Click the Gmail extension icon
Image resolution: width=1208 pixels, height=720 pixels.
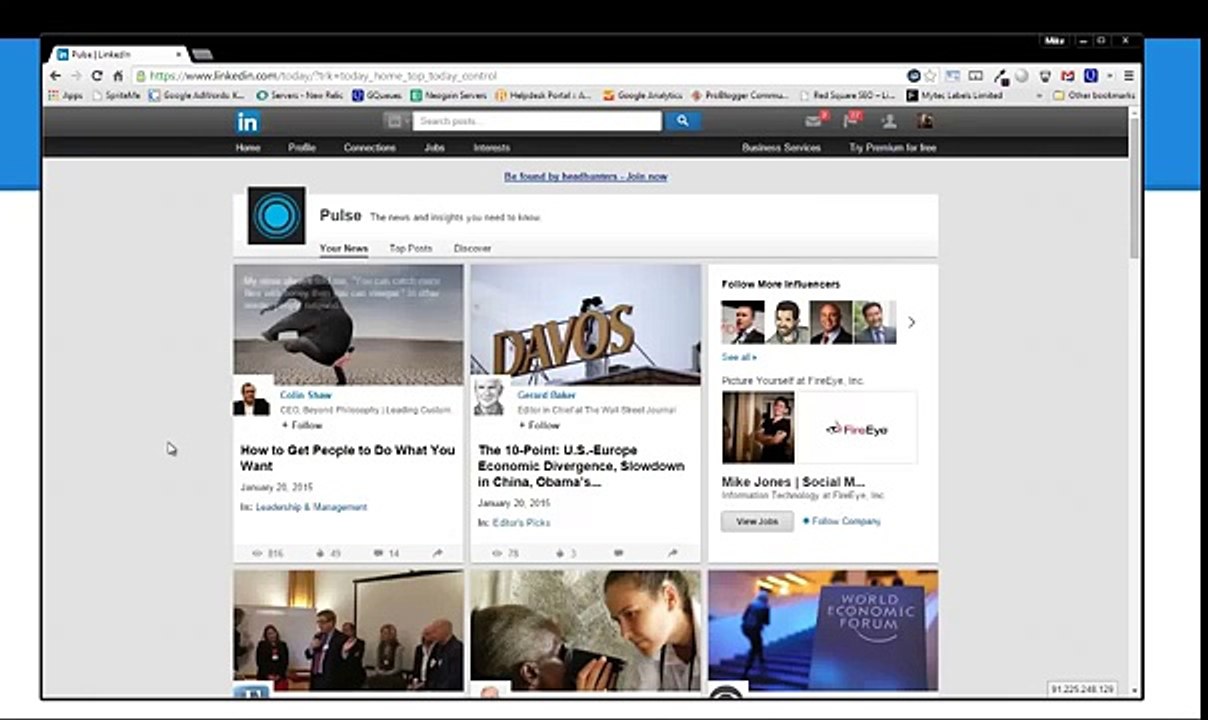pos(1068,76)
